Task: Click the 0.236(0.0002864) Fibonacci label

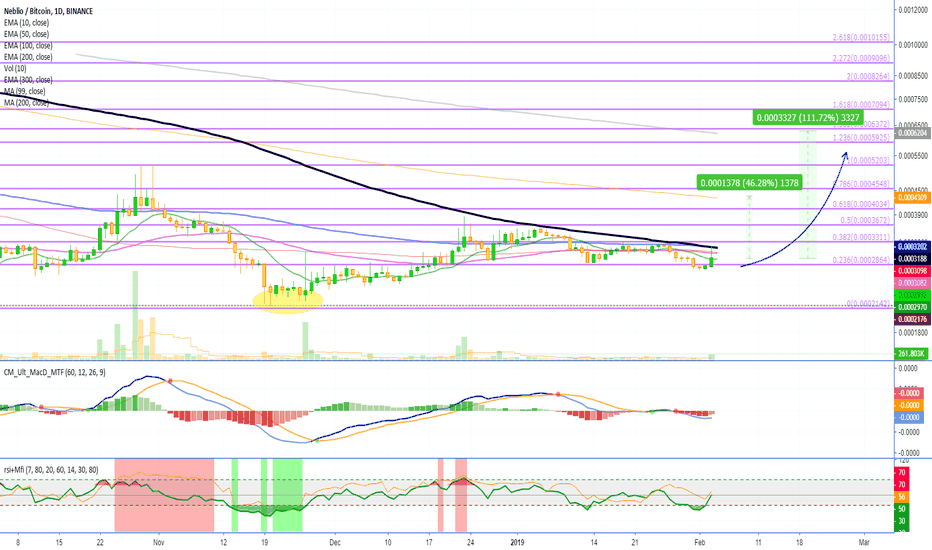Action: (861, 260)
